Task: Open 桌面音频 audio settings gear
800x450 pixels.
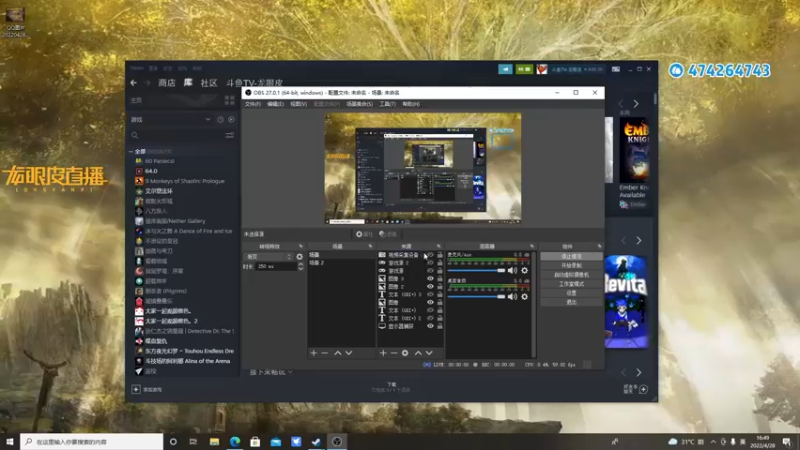Action: (x=524, y=296)
